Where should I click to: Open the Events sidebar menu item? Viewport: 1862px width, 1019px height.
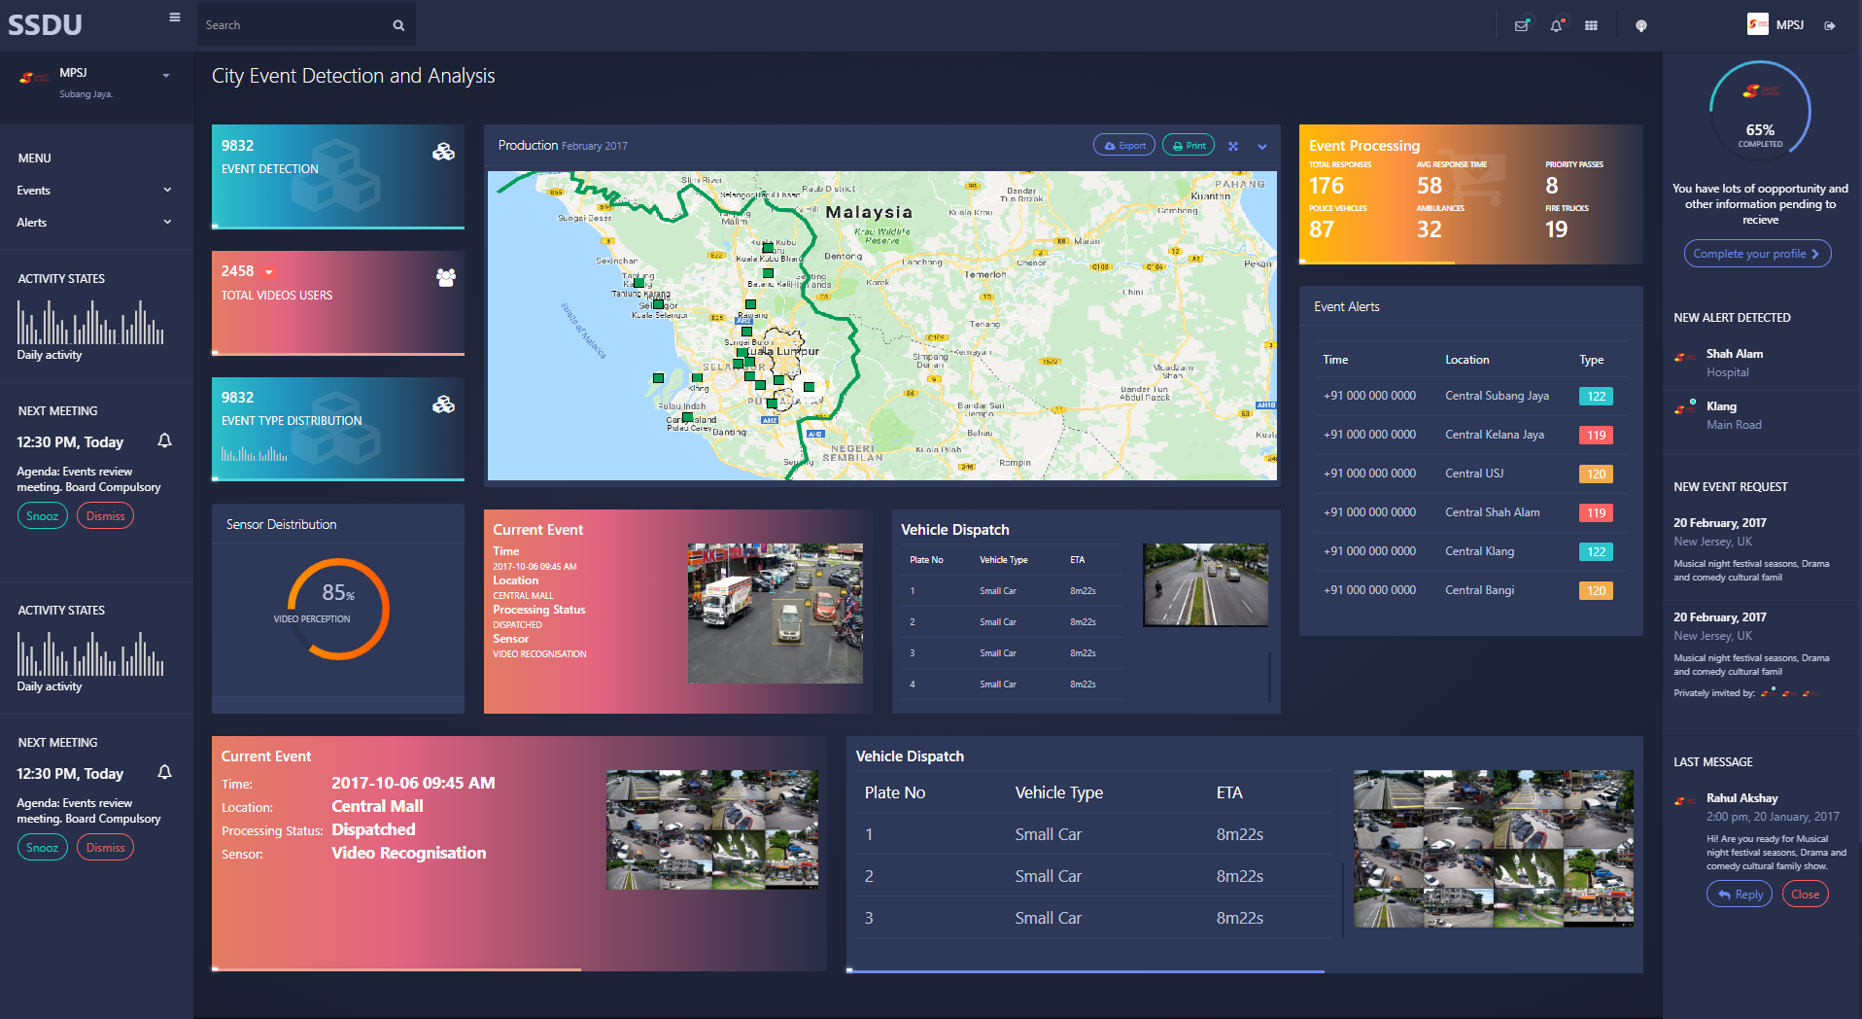pyautogui.click(x=94, y=190)
